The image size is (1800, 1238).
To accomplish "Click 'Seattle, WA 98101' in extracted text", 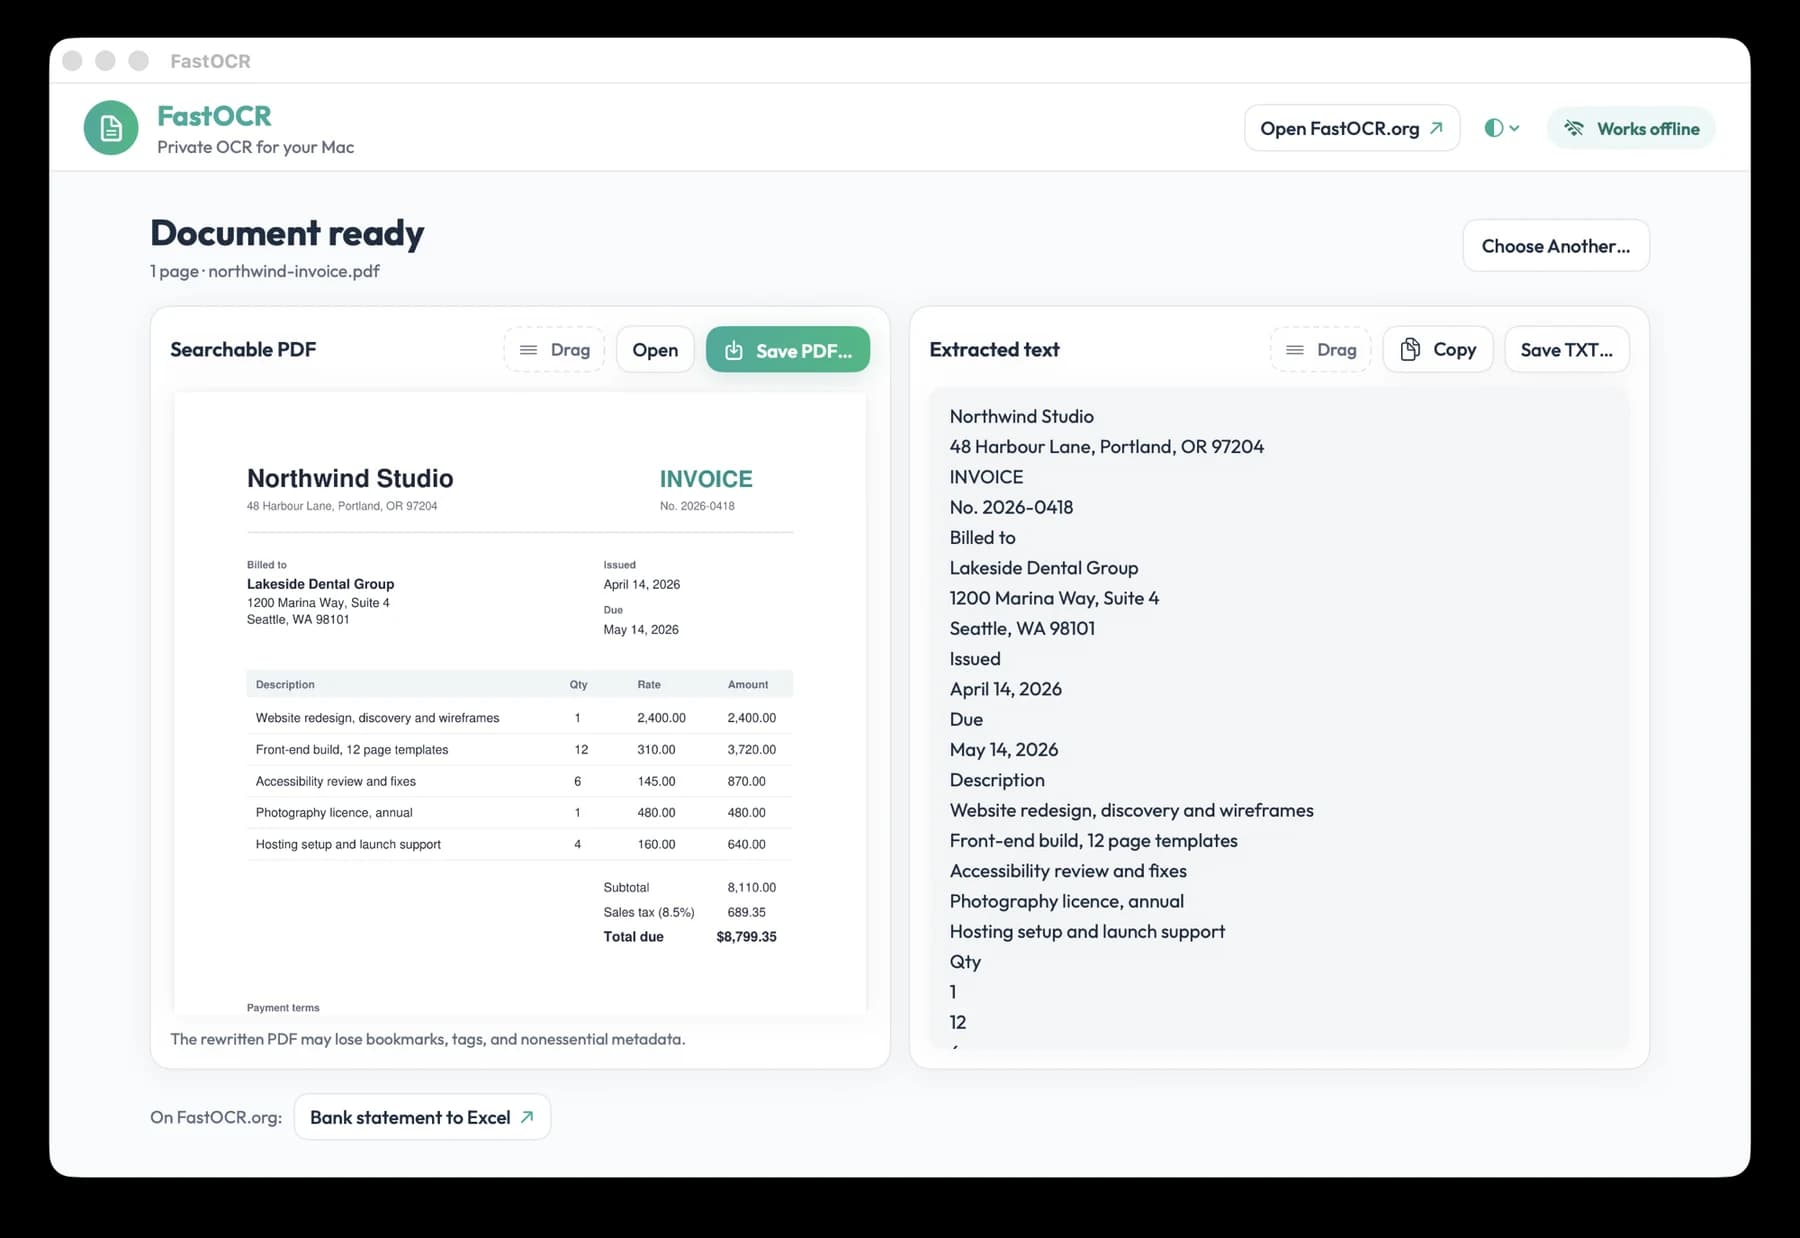I will 1022,629.
